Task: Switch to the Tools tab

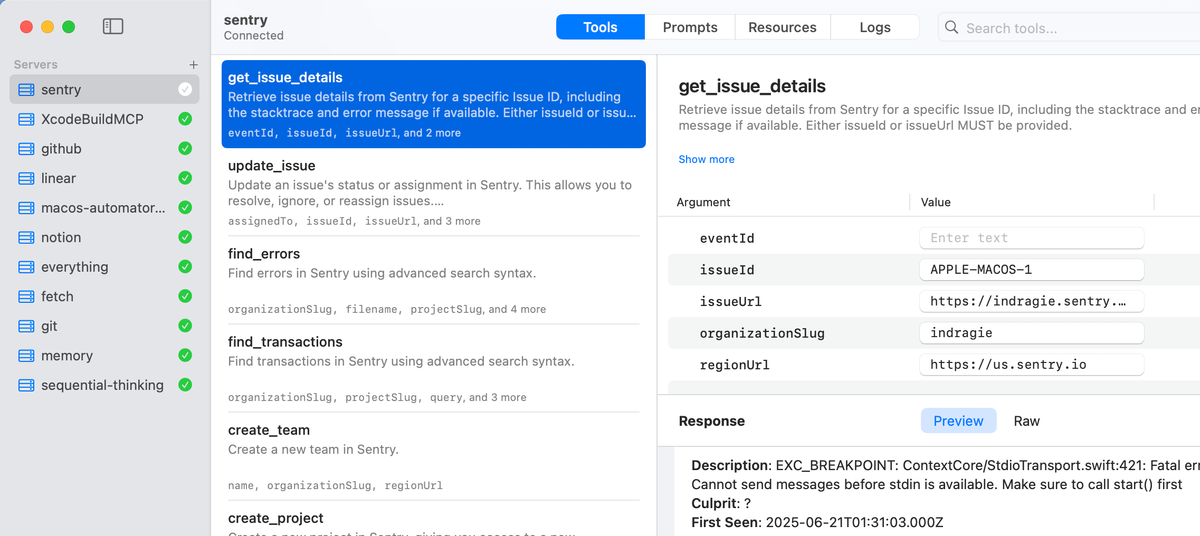Action: [x=600, y=27]
